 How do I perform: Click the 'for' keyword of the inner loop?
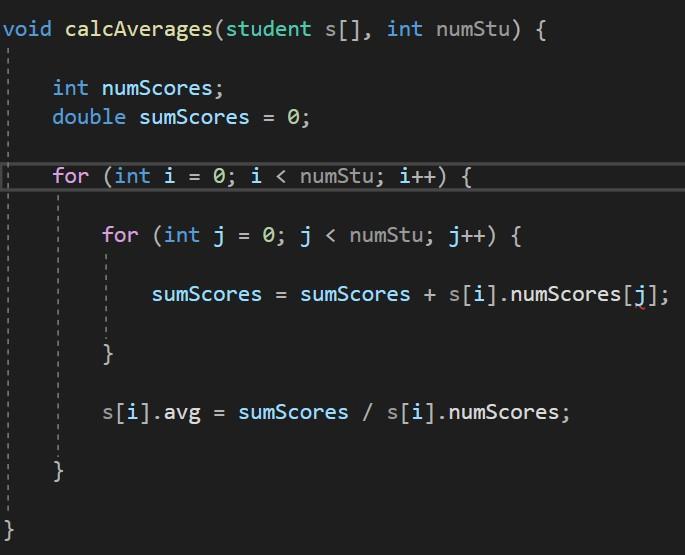(x=120, y=235)
